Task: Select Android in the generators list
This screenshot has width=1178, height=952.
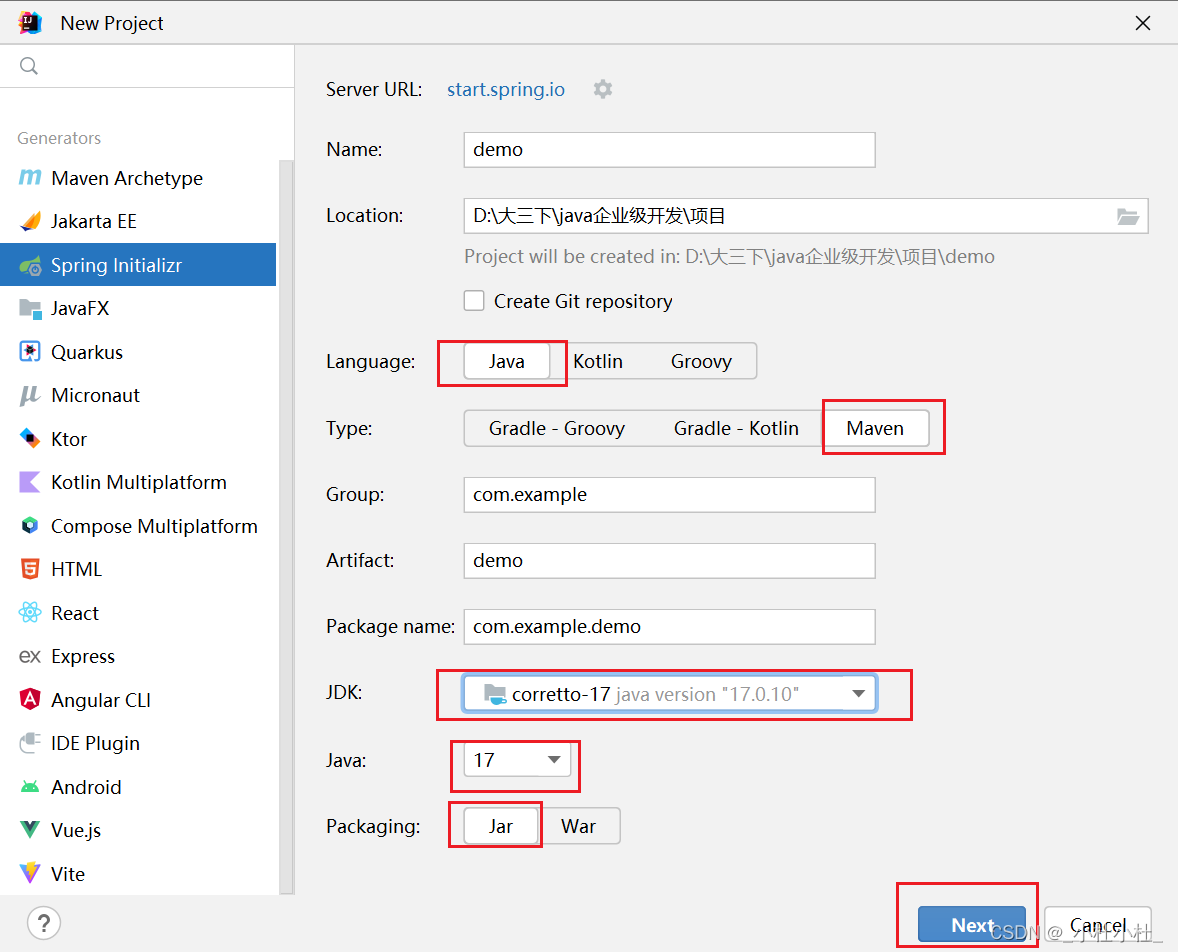Action: [138, 787]
